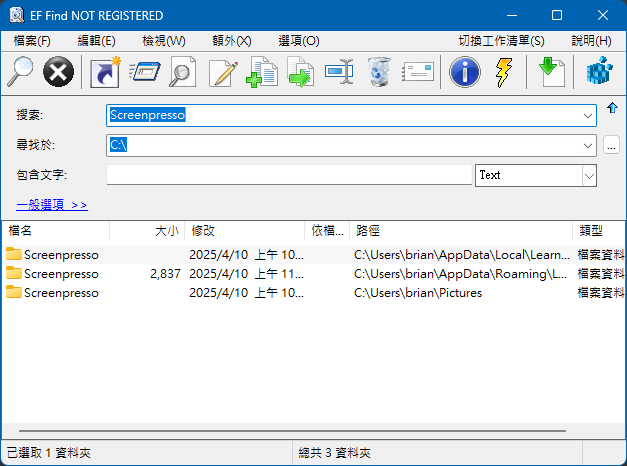Click the magnifying glass start search icon

[x=20, y=72]
